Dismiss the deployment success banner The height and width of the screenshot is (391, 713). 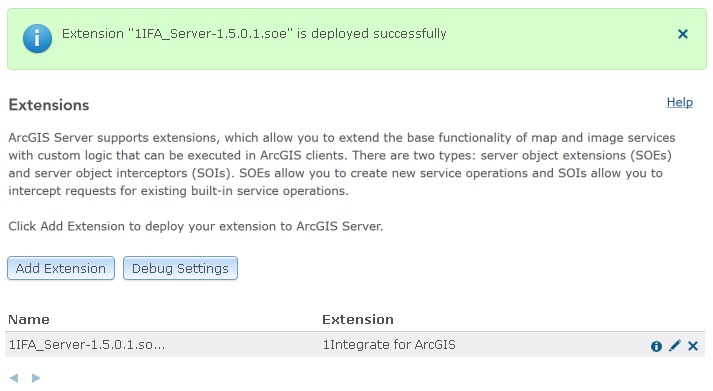click(x=683, y=34)
